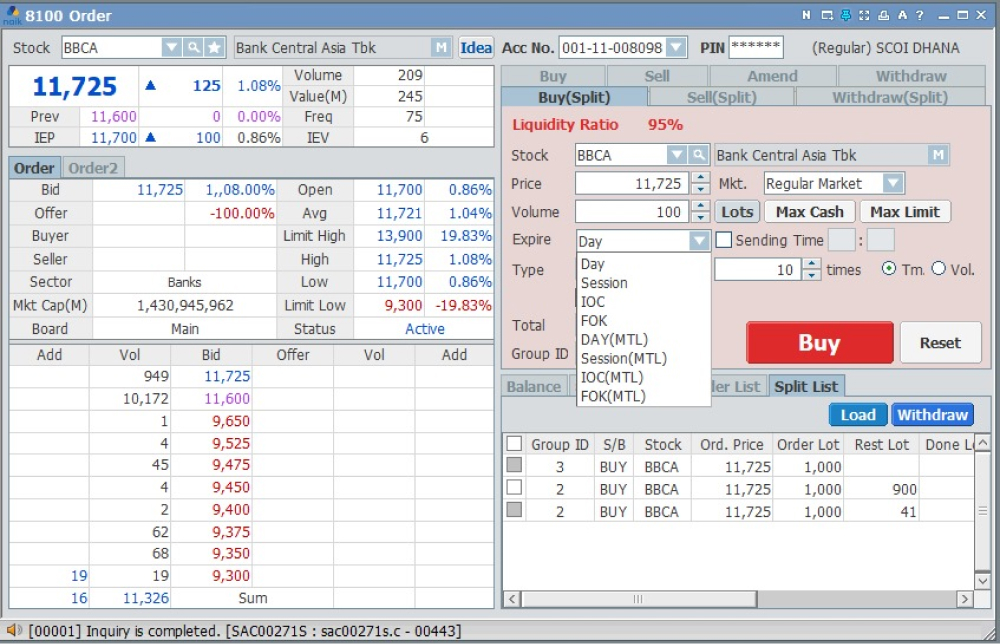Open help via the question mark icon

[x=920, y=16]
